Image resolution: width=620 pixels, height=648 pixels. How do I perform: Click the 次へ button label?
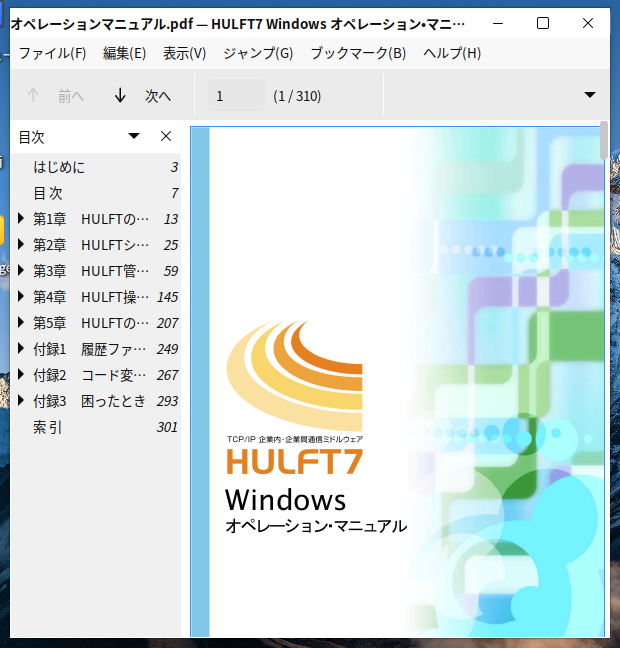click(157, 96)
